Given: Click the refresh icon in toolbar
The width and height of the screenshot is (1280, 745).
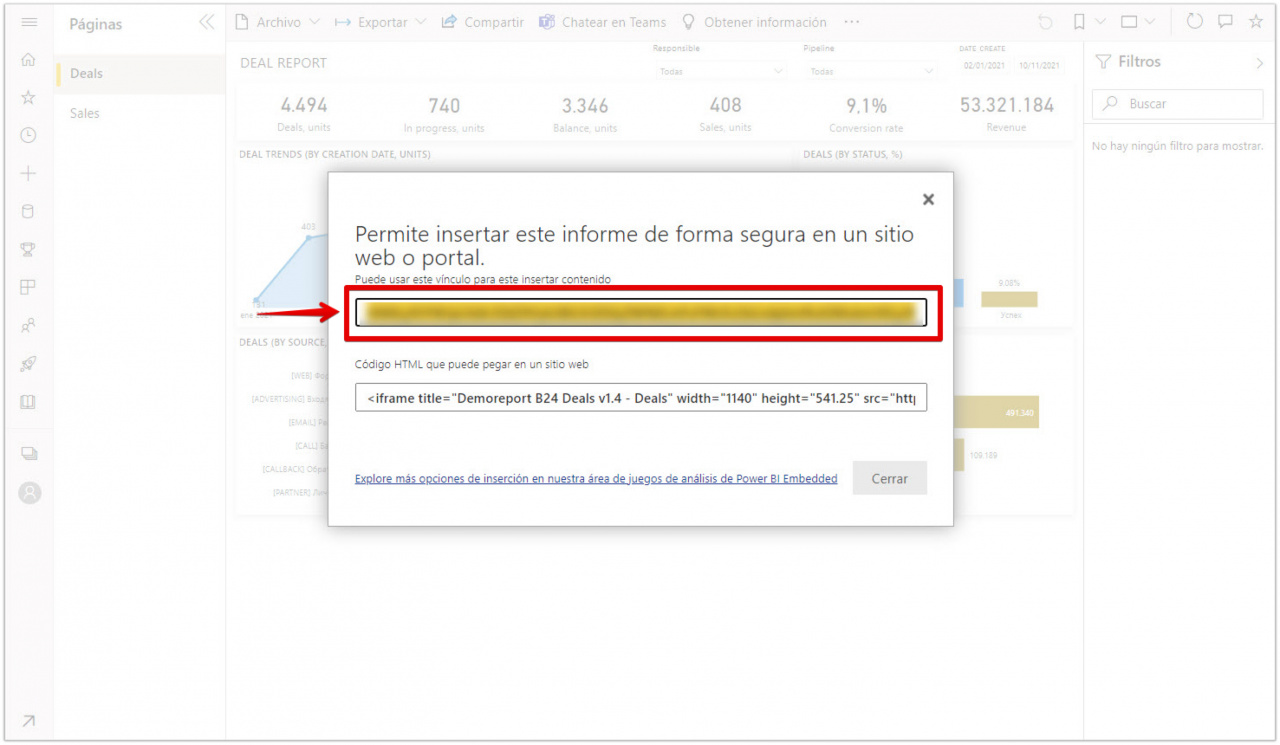Looking at the screenshot, I should pyautogui.click(x=1195, y=22).
